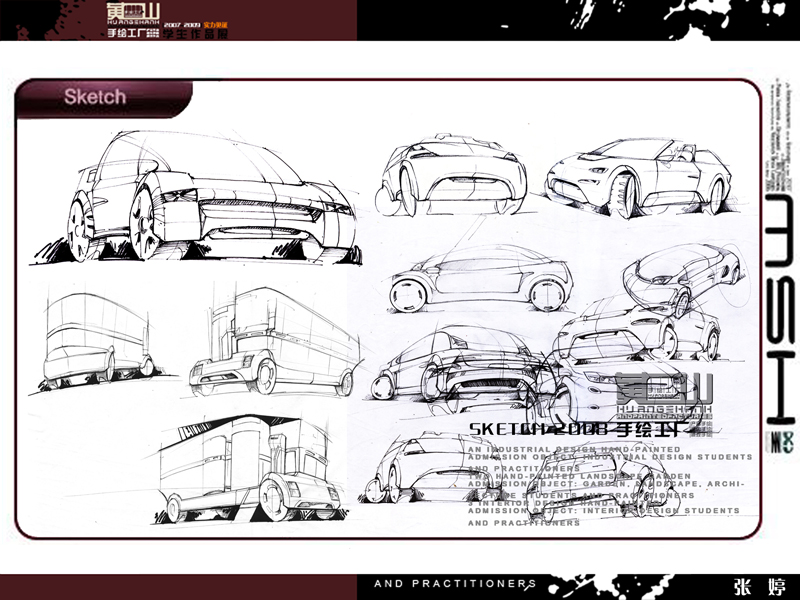Select the line ending "INTERIOR DESIGN STUDENTS"
800x600 pixels.
(x=604, y=510)
